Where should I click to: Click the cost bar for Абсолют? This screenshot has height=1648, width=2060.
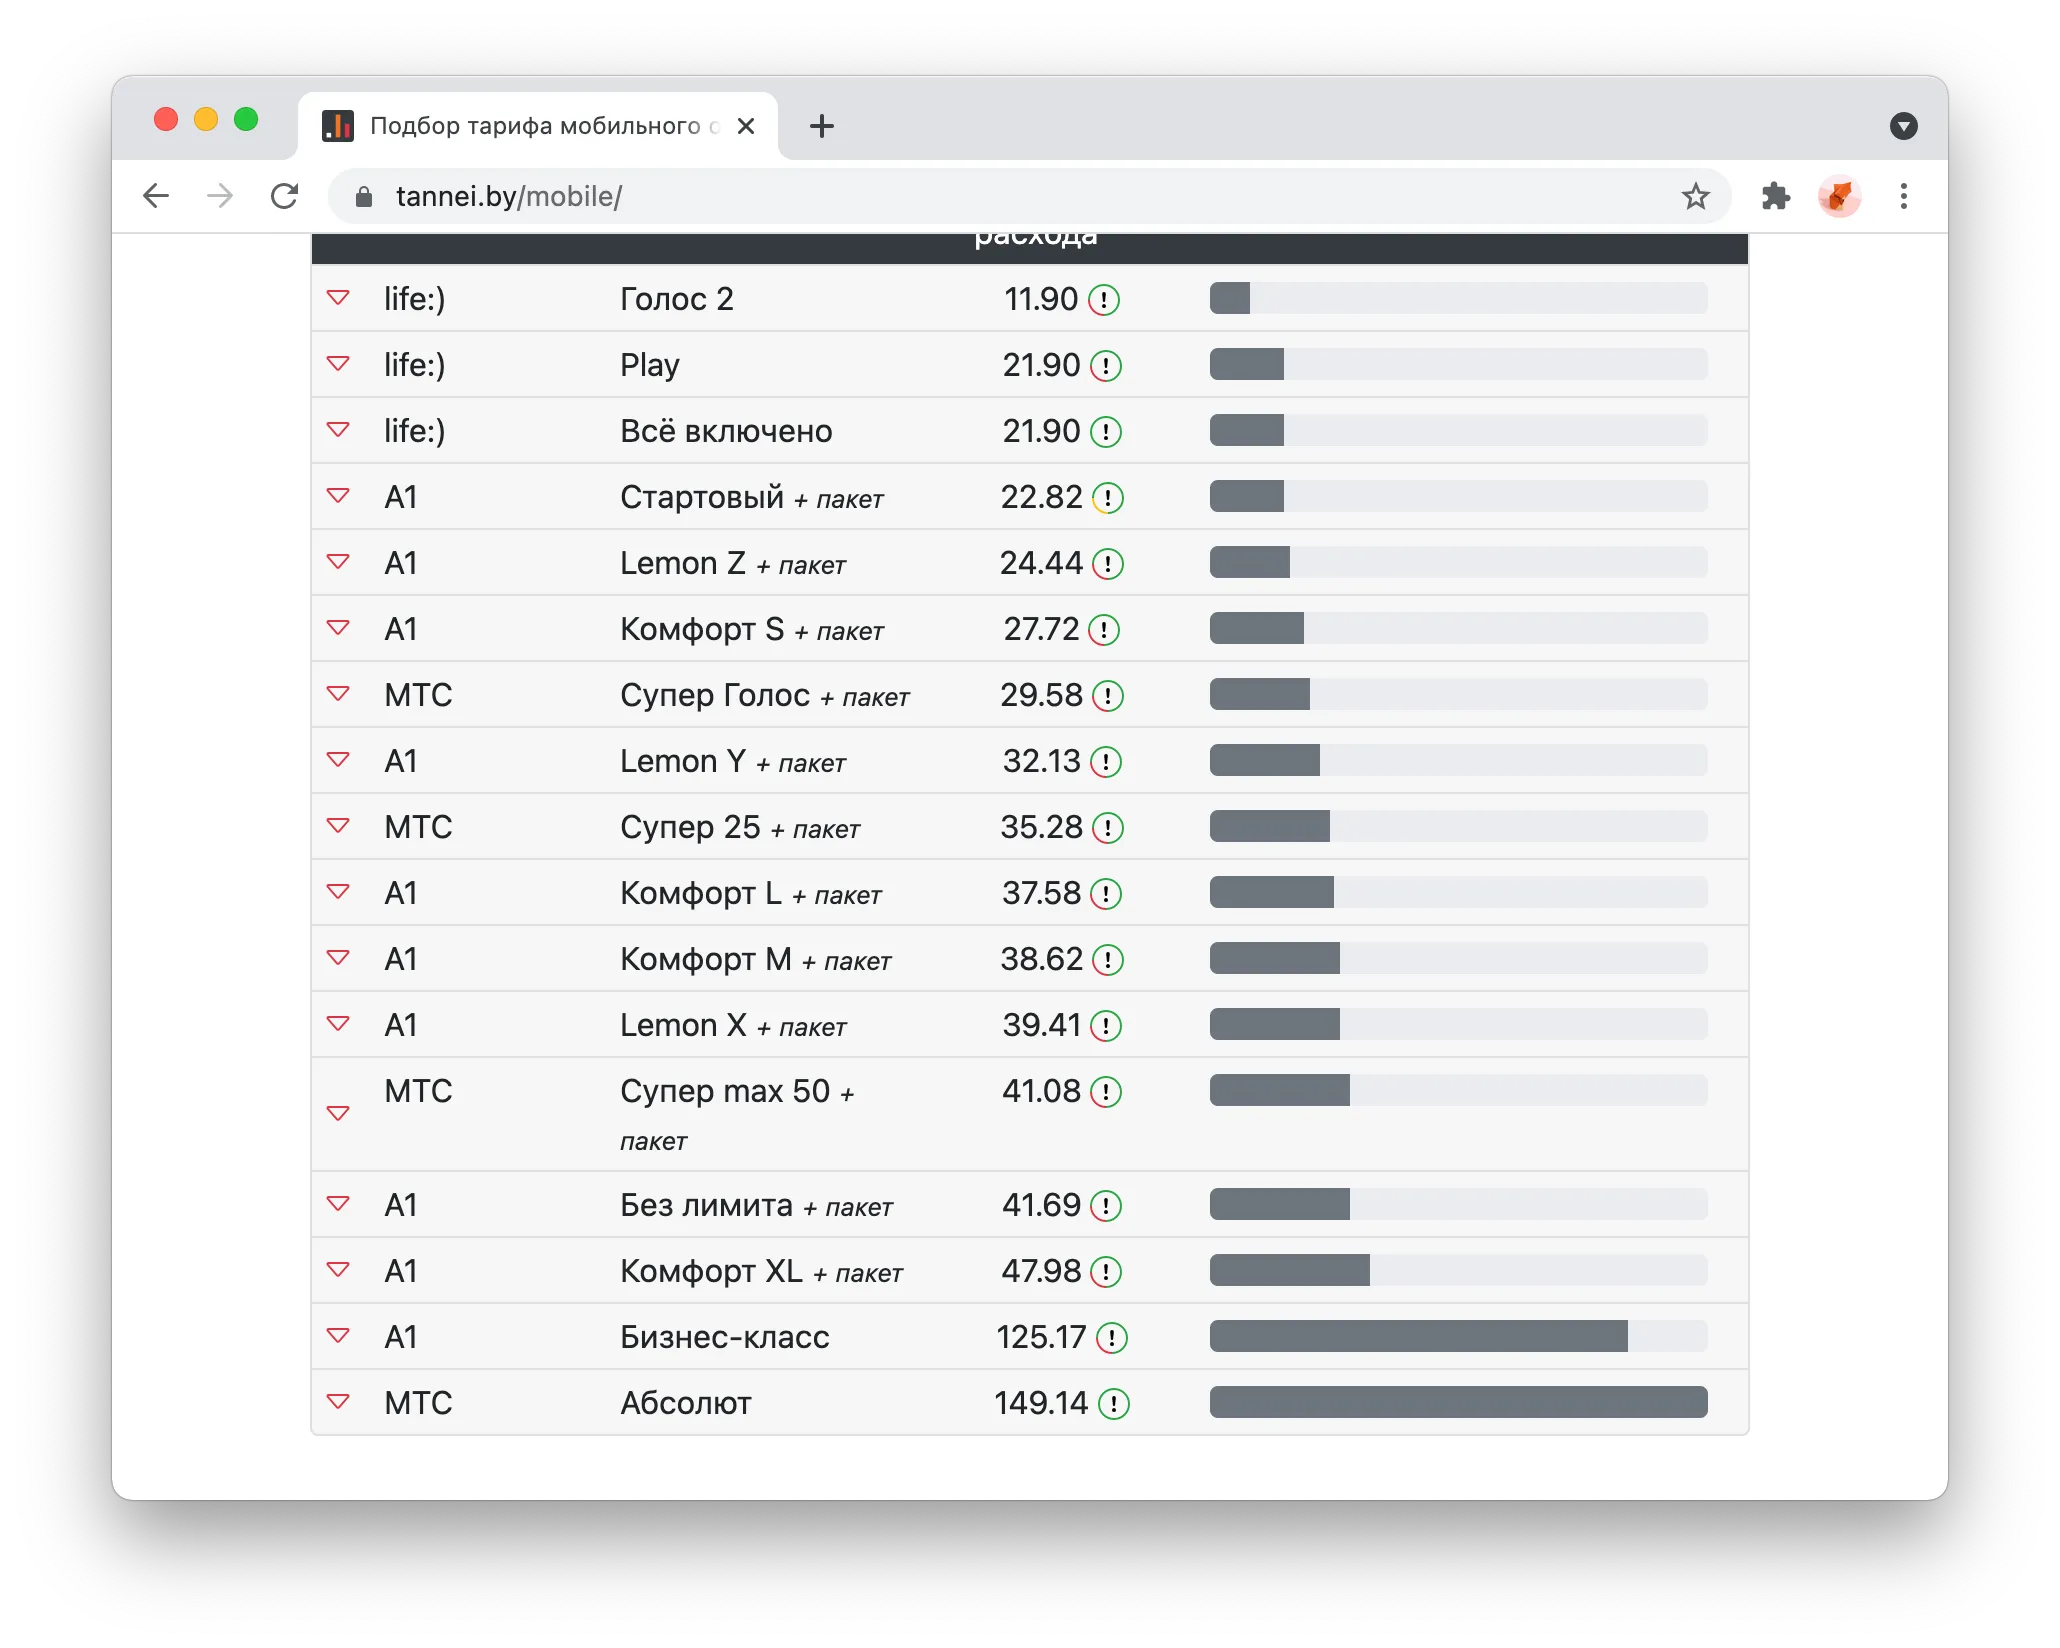1458,1402
